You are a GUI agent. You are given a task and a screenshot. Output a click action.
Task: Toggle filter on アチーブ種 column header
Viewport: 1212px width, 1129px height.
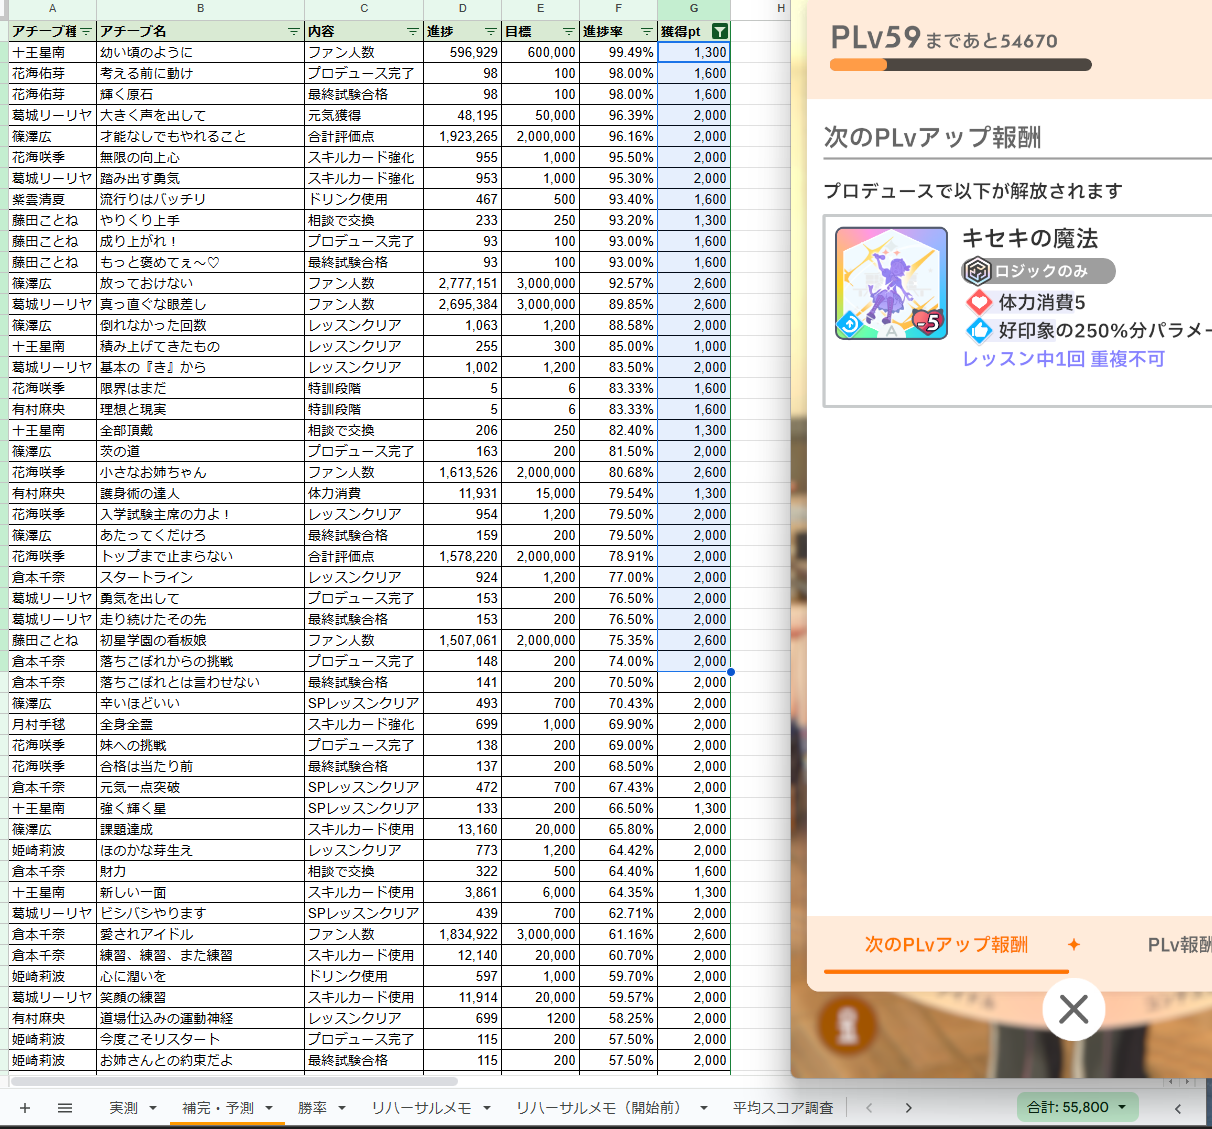pyautogui.click(x=86, y=32)
